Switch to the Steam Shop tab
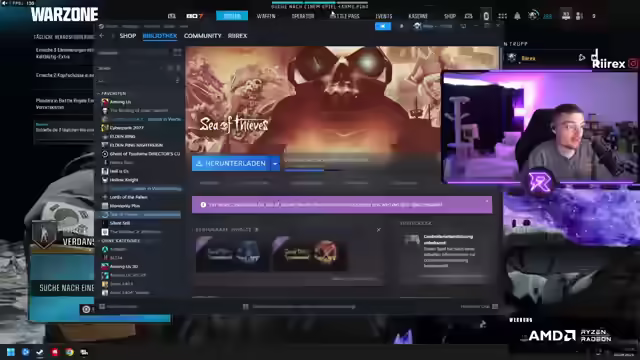Viewport: 640px width, 360px height. (128, 36)
